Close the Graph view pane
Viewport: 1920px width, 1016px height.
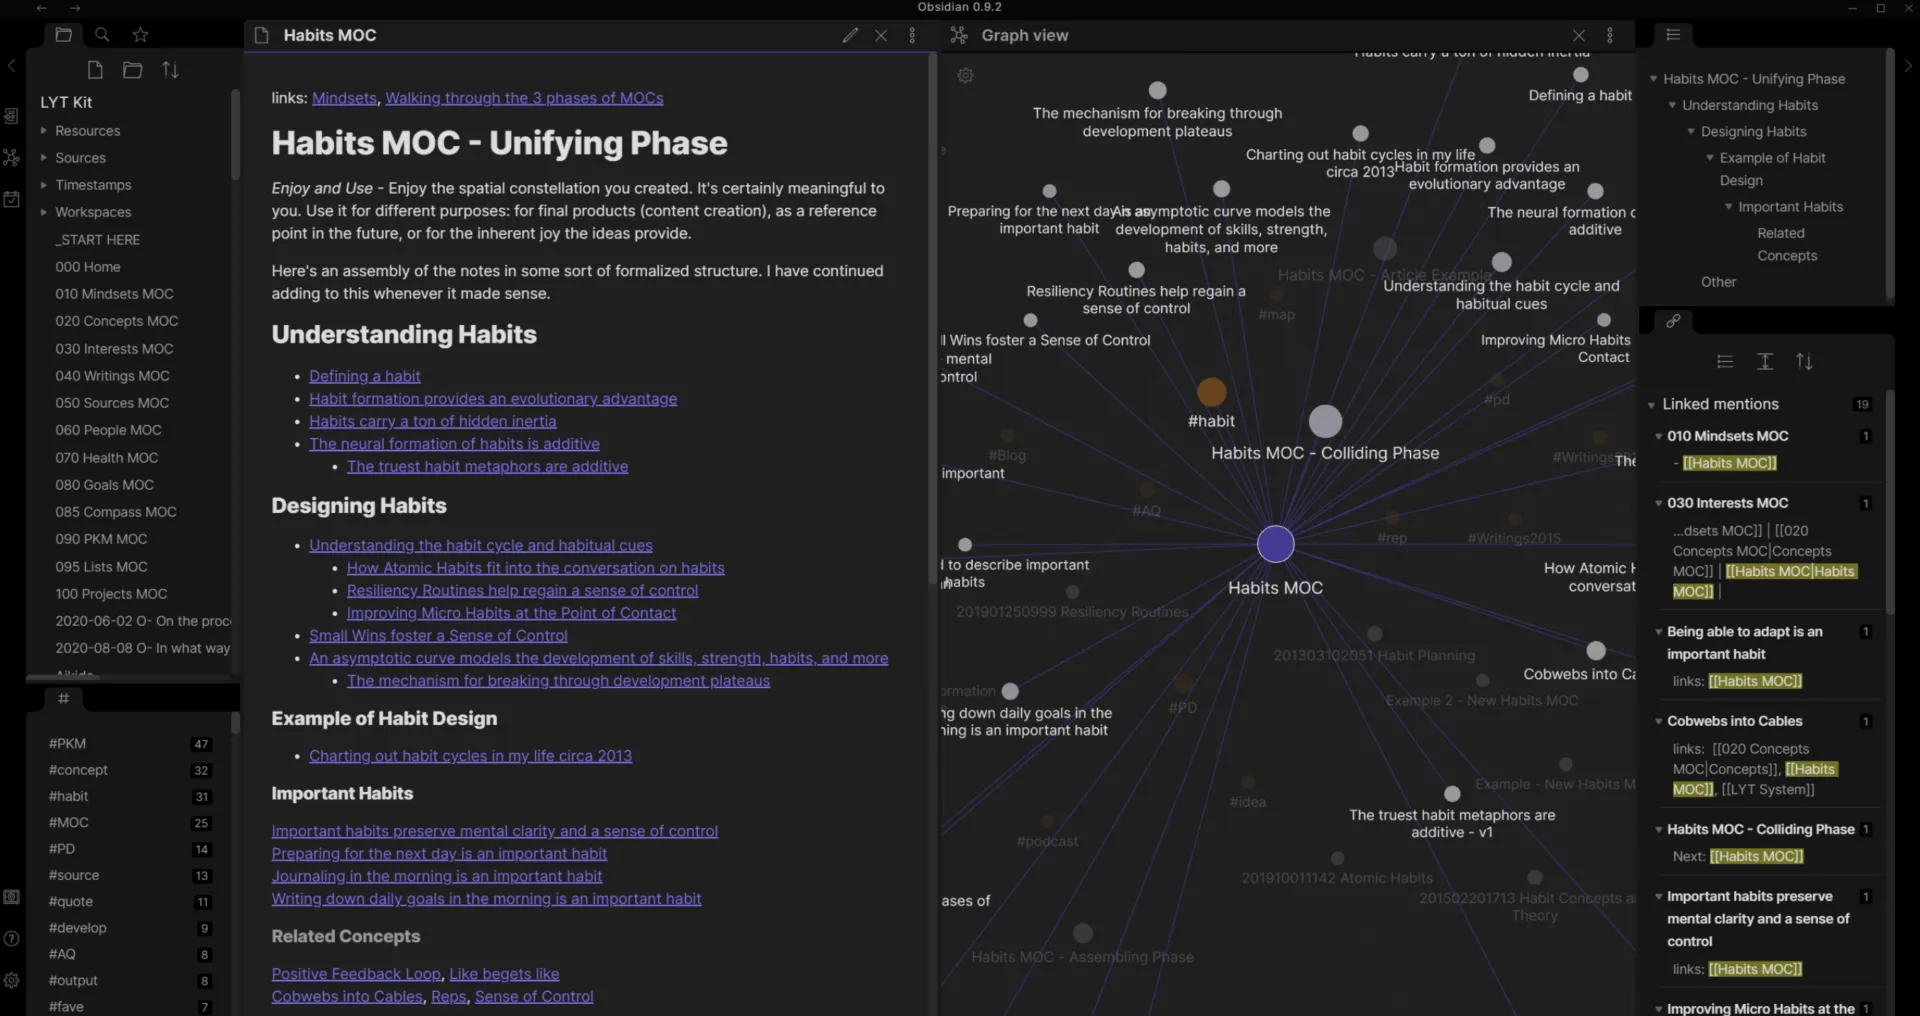(1578, 35)
